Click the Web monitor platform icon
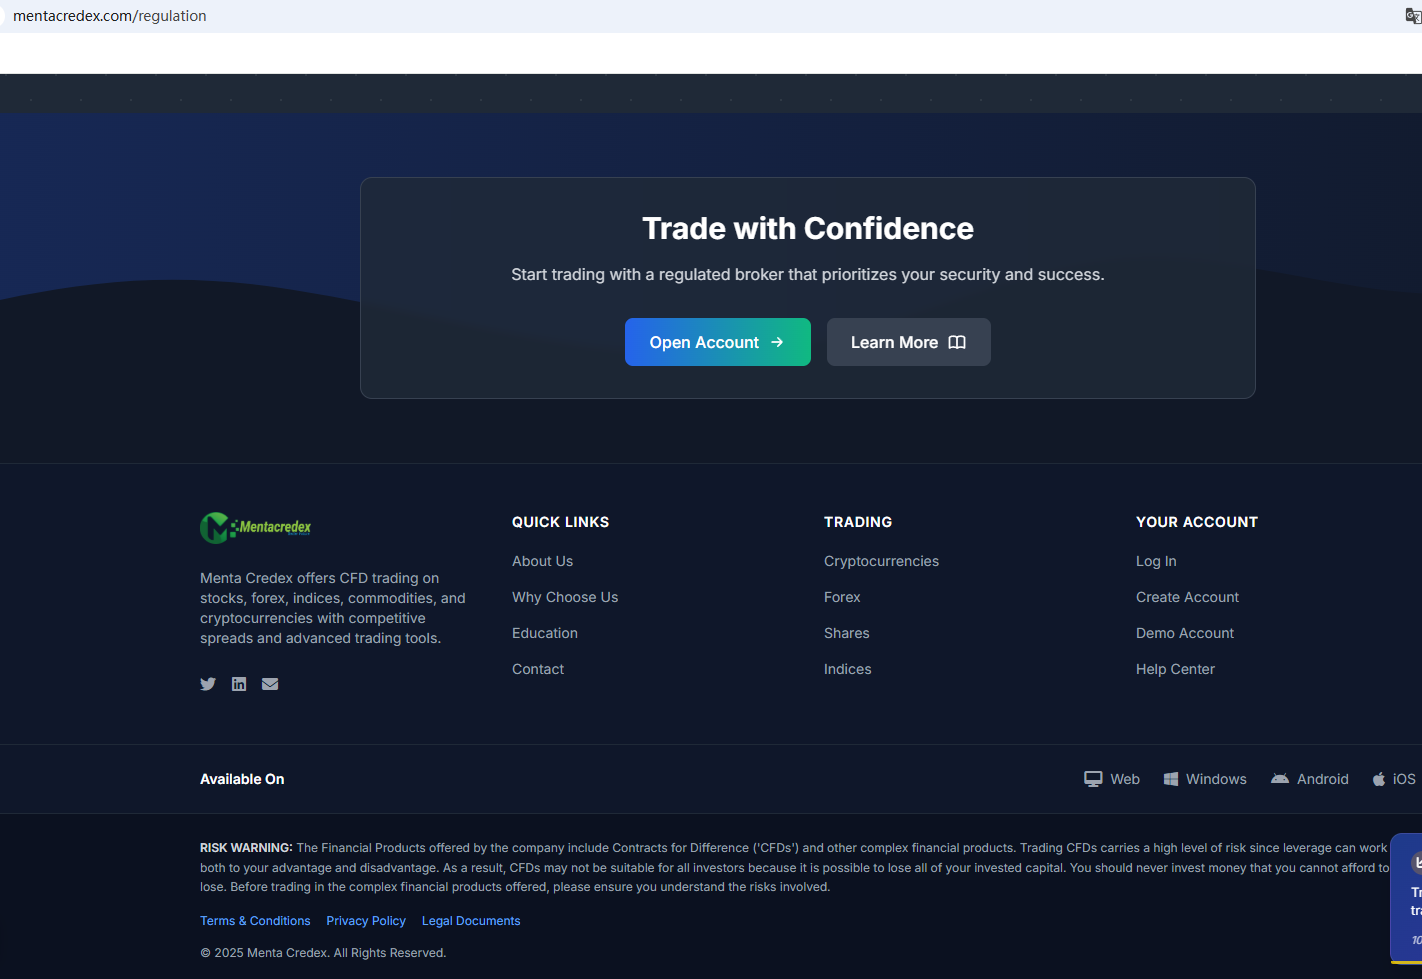The image size is (1422, 979). [1093, 779]
